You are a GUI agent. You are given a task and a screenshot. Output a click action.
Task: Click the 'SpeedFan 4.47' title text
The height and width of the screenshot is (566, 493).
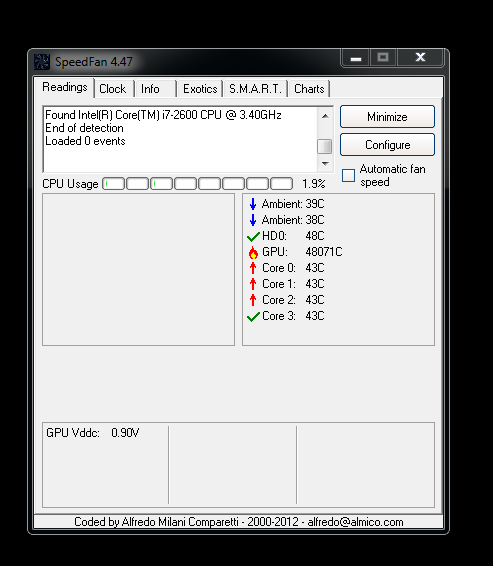click(94, 62)
